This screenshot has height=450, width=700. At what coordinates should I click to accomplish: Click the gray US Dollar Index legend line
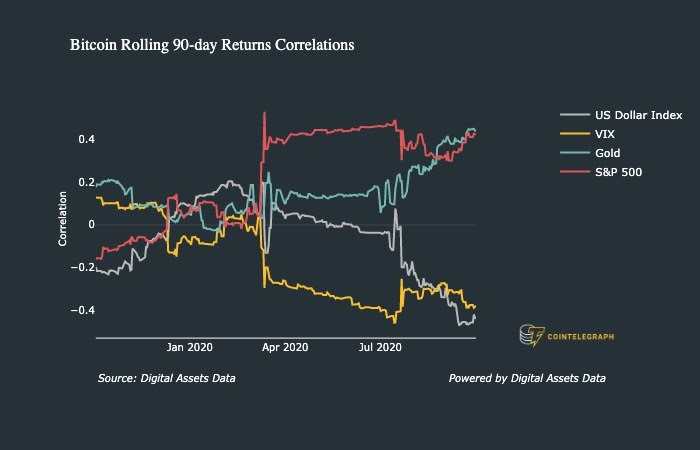[x=575, y=115]
